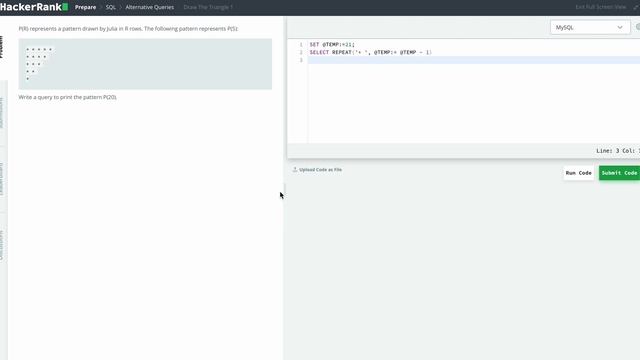
Task: Click the P(R) pattern description sentence
Action: [x=128, y=29]
